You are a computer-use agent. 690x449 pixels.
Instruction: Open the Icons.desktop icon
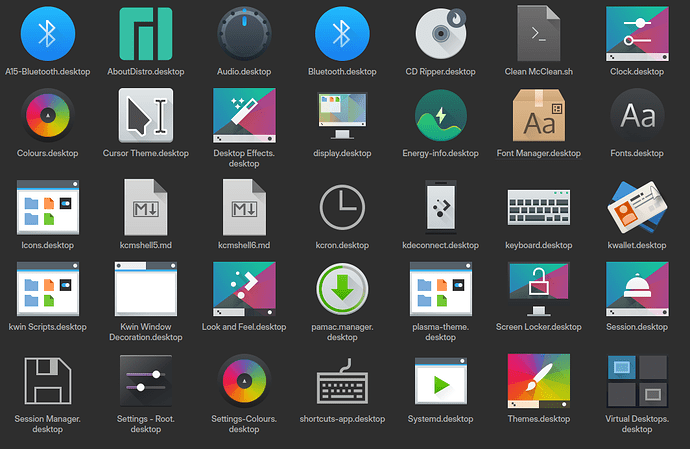48,207
